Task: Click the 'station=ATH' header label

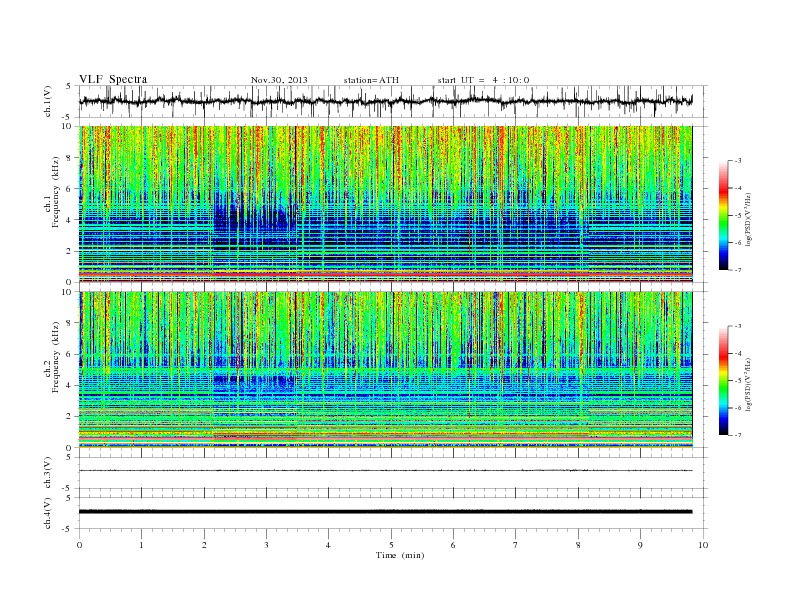Action: click(371, 80)
